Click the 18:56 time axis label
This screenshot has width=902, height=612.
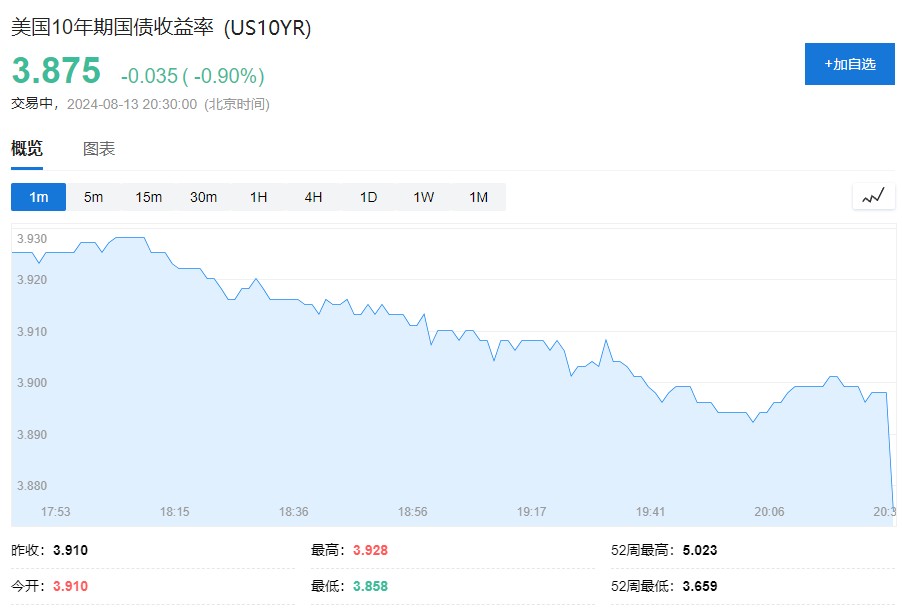412,512
